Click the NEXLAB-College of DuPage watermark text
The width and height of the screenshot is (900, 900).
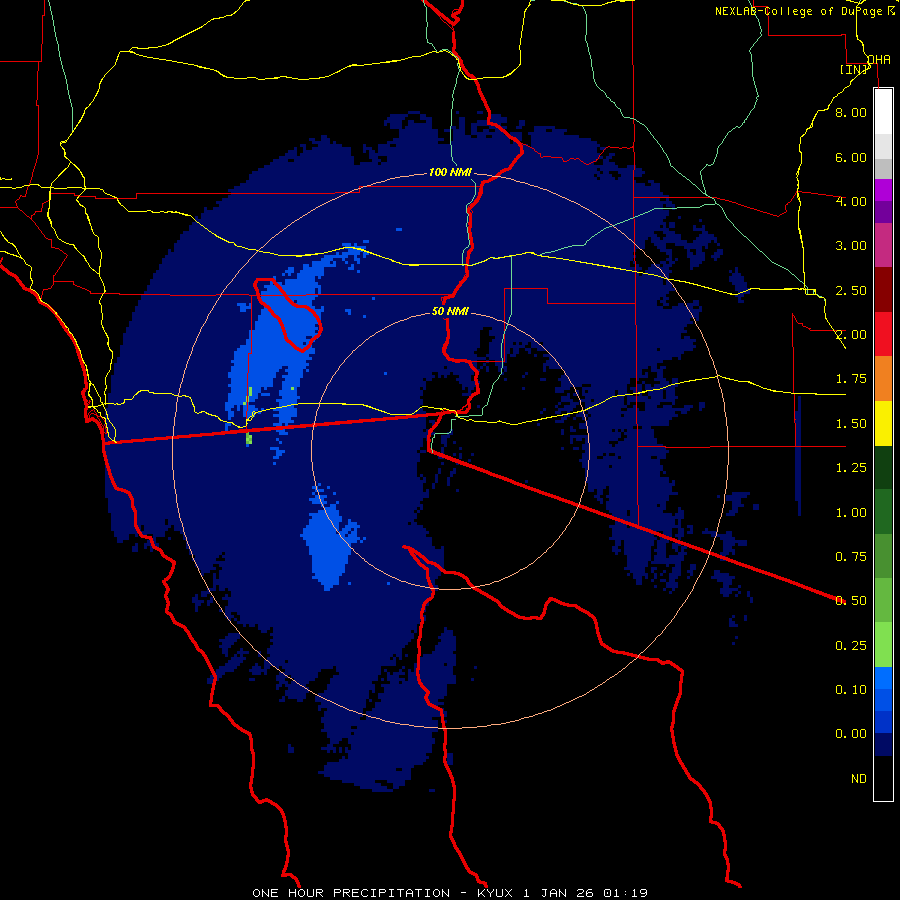804,11
